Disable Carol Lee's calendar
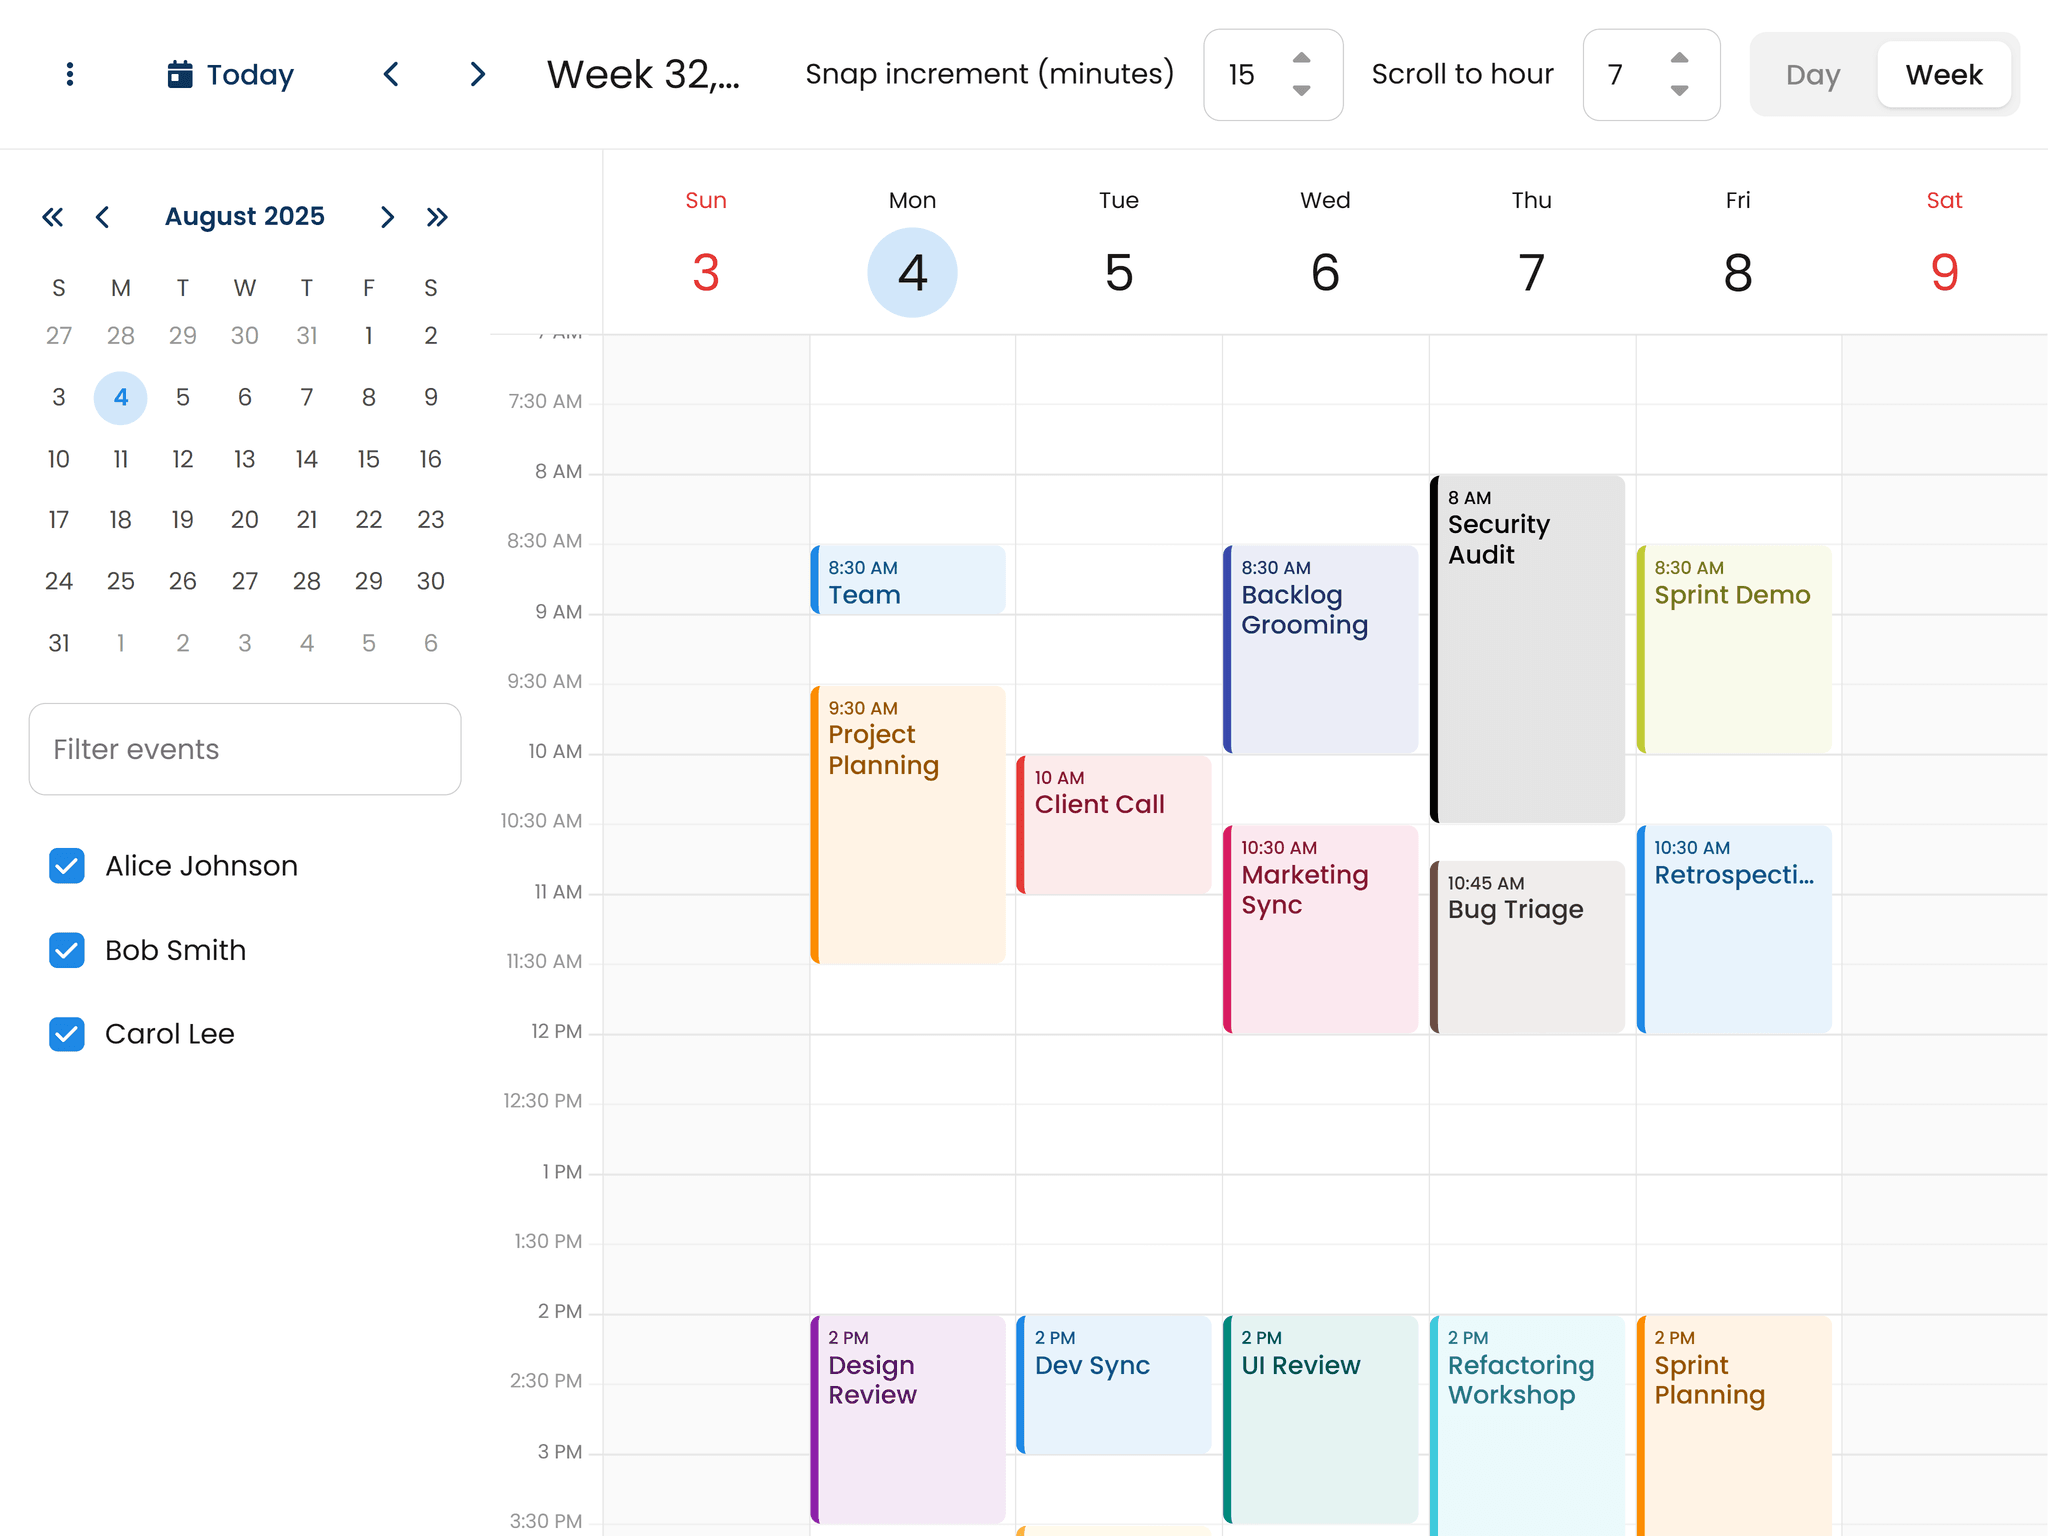Viewport: 2048px width, 1536px height. pyautogui.click(x=66, y=1034)
